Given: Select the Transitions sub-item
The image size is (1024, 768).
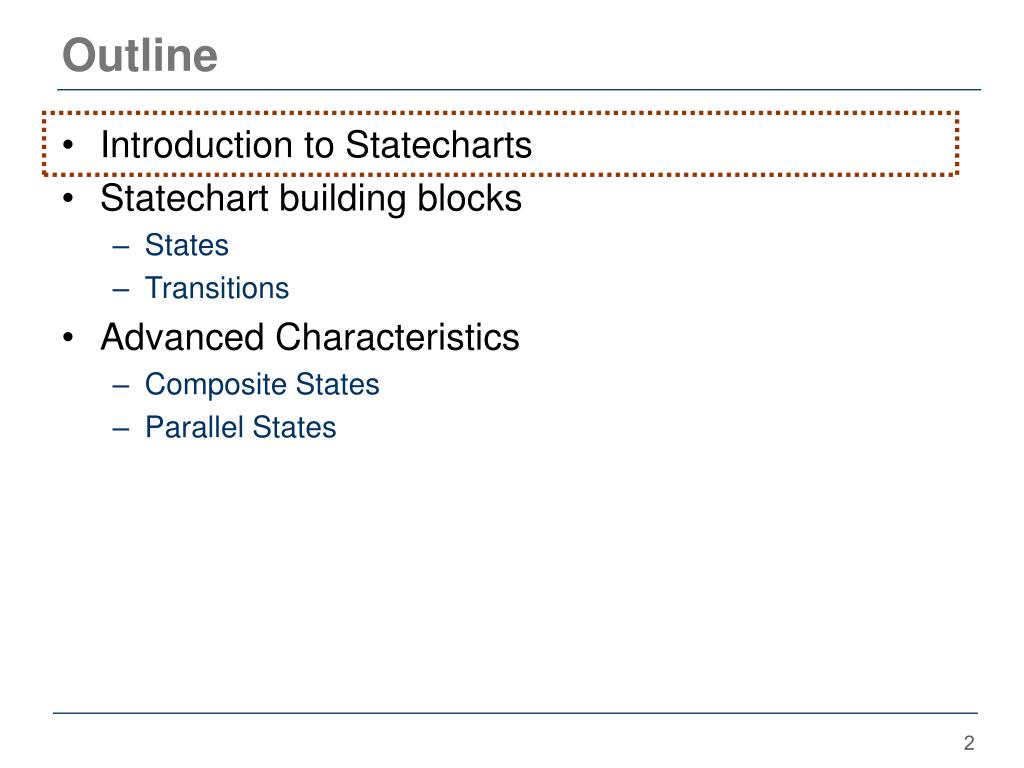Looking at the screenshot, I should click(x=217, y=288).
